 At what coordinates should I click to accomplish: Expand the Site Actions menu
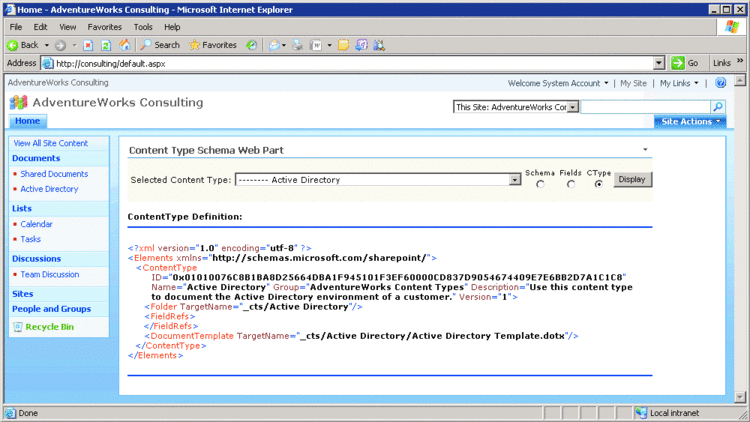[x=690, y=122]
